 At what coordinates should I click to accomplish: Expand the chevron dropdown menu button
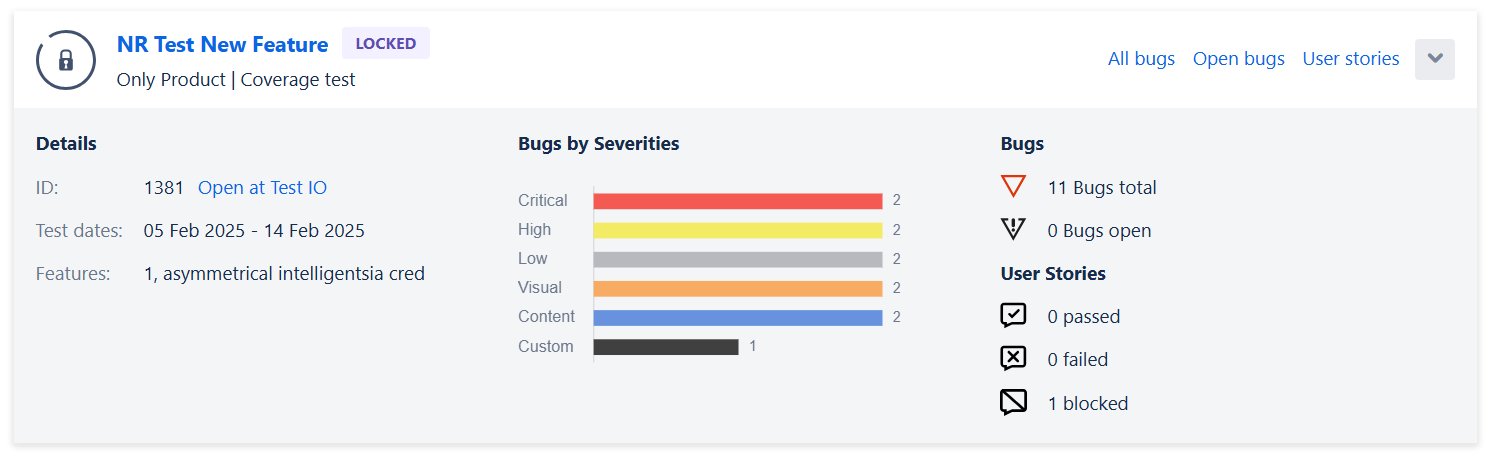tap(1435, 59)
